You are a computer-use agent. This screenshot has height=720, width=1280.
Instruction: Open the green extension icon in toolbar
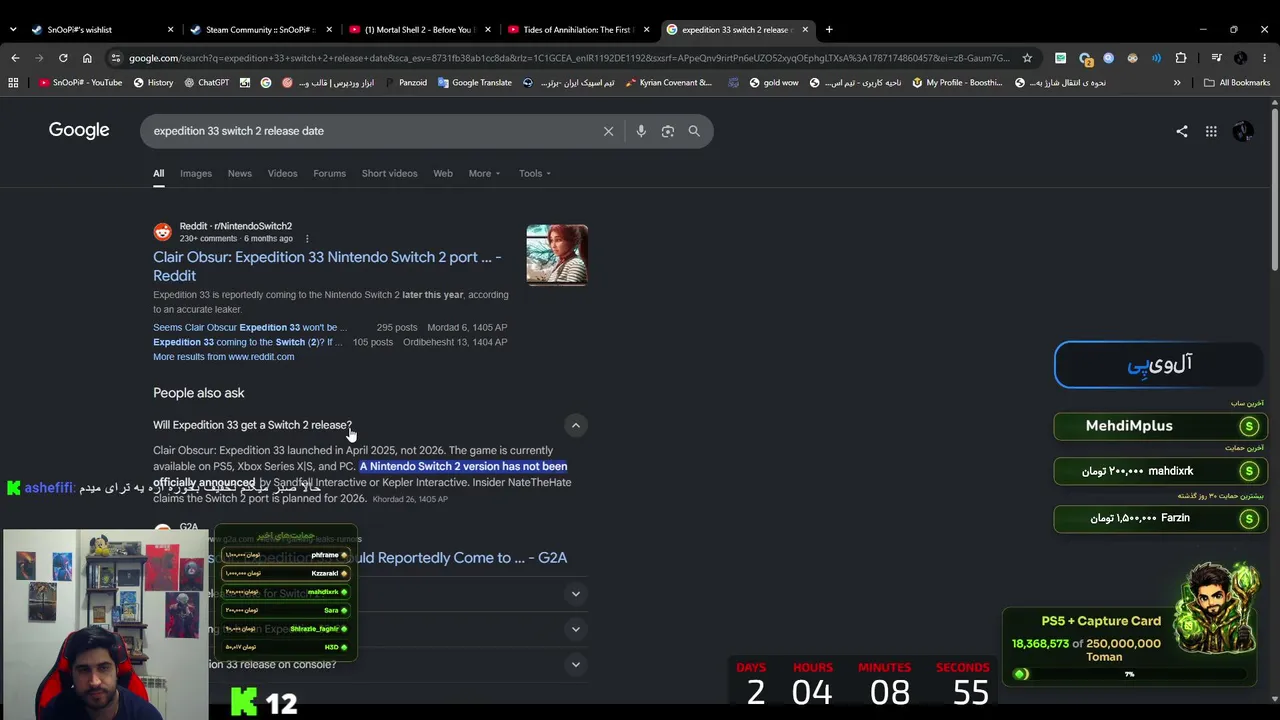coord(1060,58)
